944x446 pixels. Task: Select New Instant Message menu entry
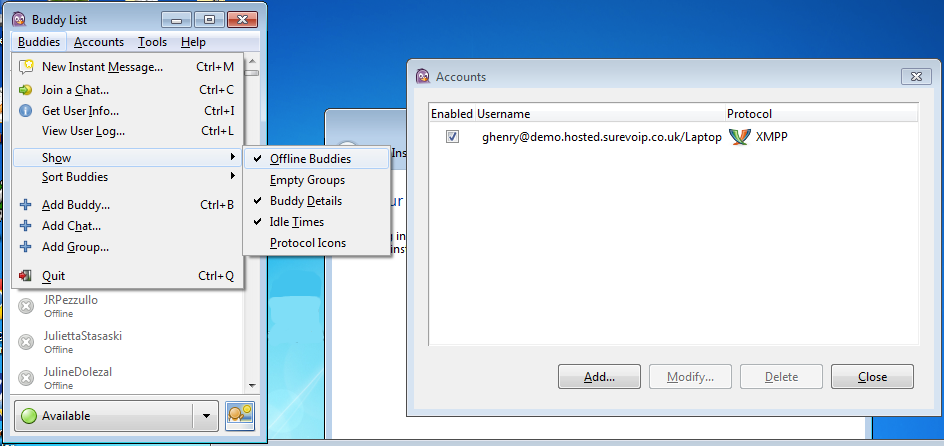coord(128,67)
